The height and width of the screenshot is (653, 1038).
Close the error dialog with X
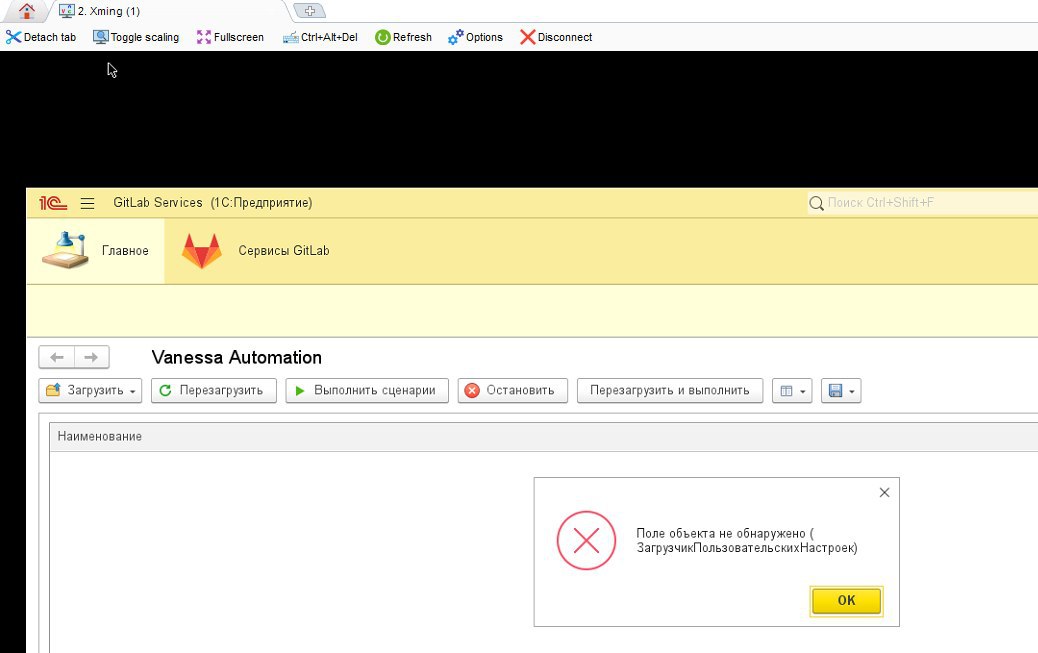tap(884, 493)
